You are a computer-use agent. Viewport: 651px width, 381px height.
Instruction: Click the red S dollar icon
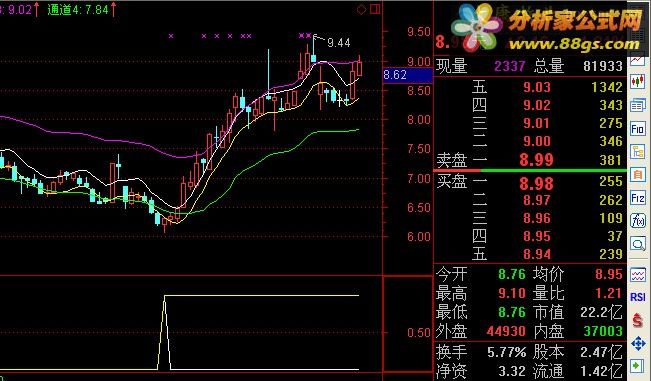638,320
